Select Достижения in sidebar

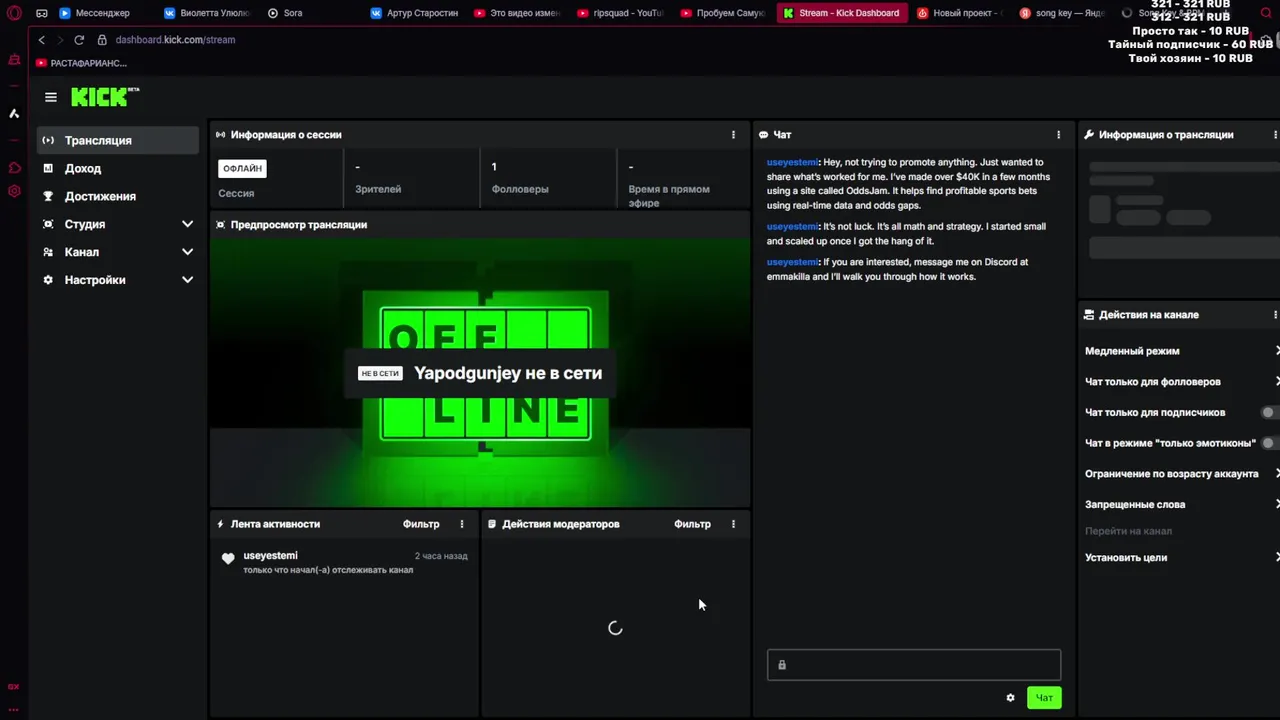point(118,197)
